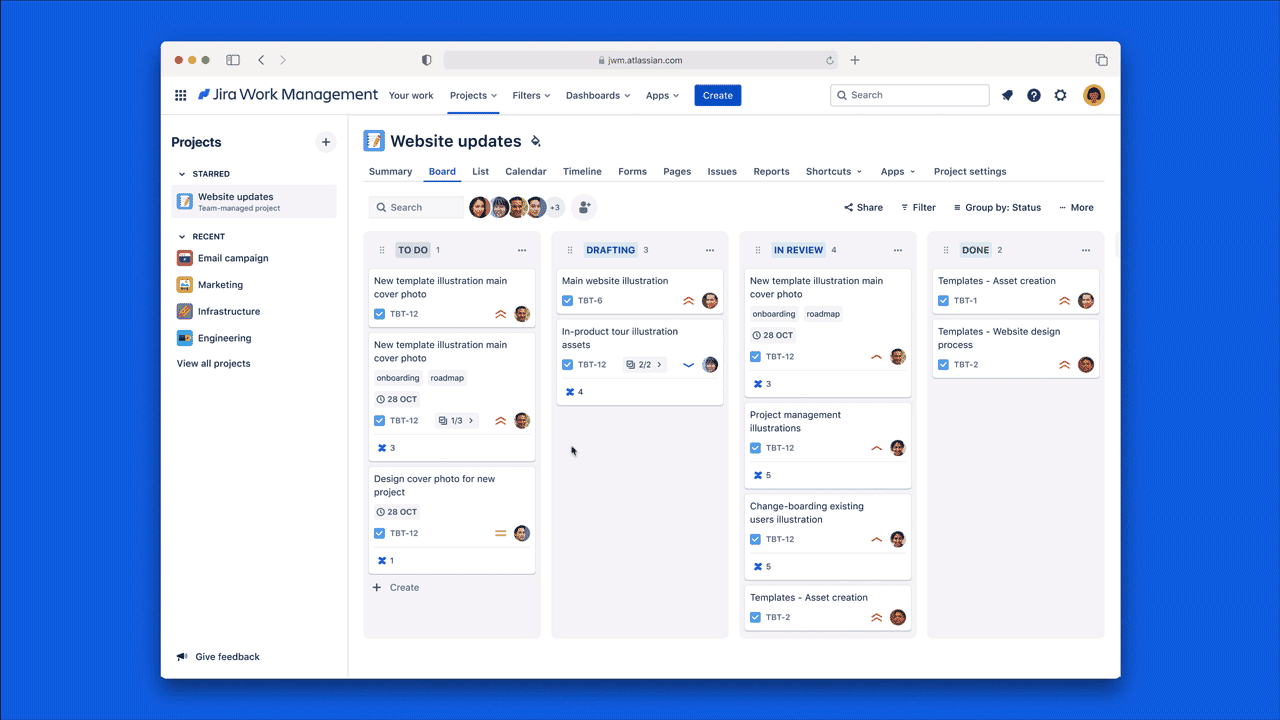Click the Give feedback megaphone icon

[x=182, y=657]
